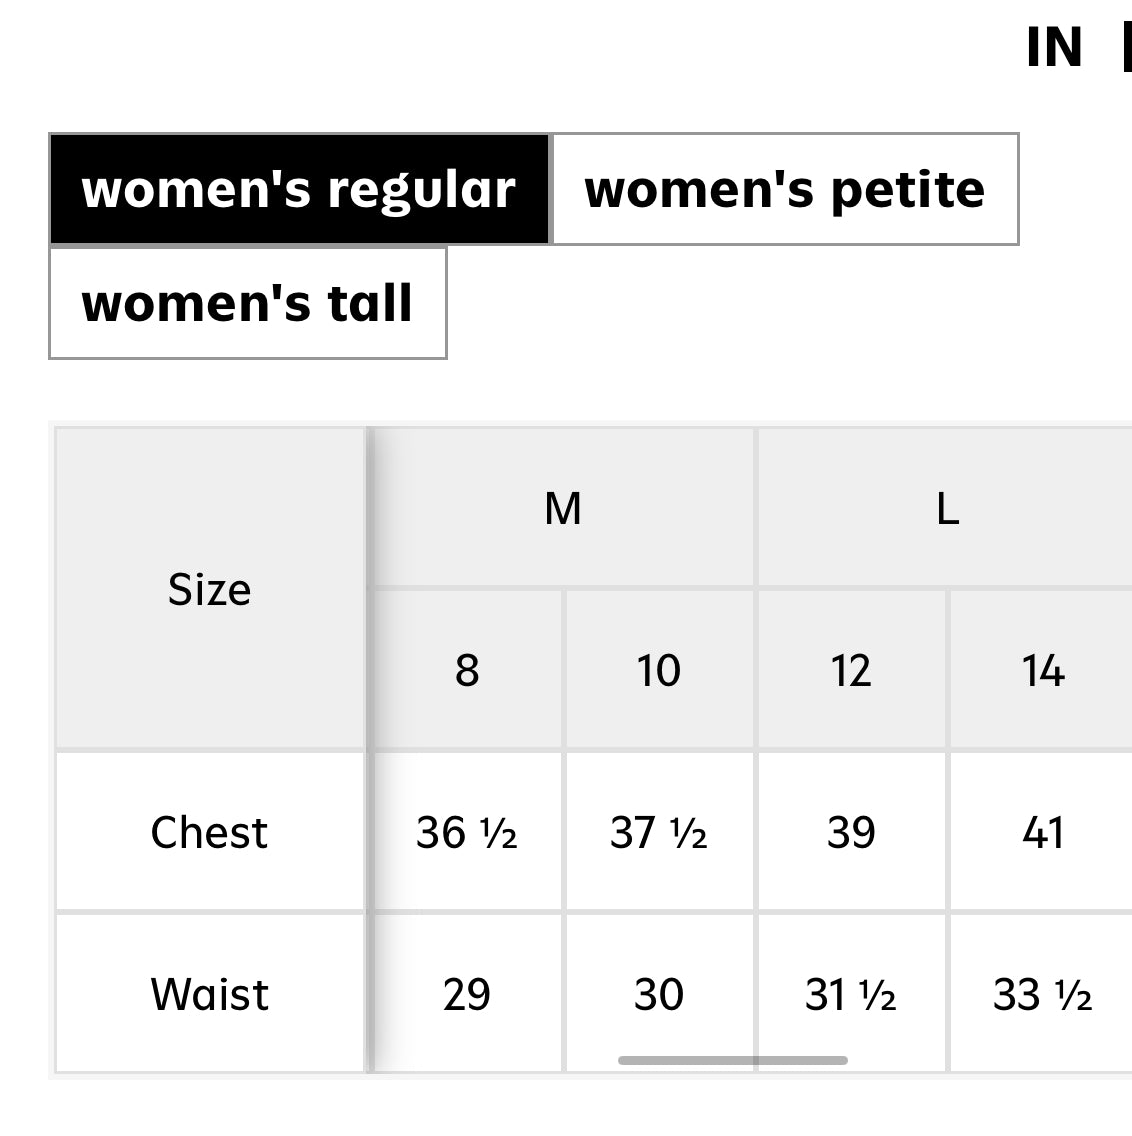This screenshot has width=1132, height=1136.
Task: Switch to women's petite tab
Action: click(785, 189)
